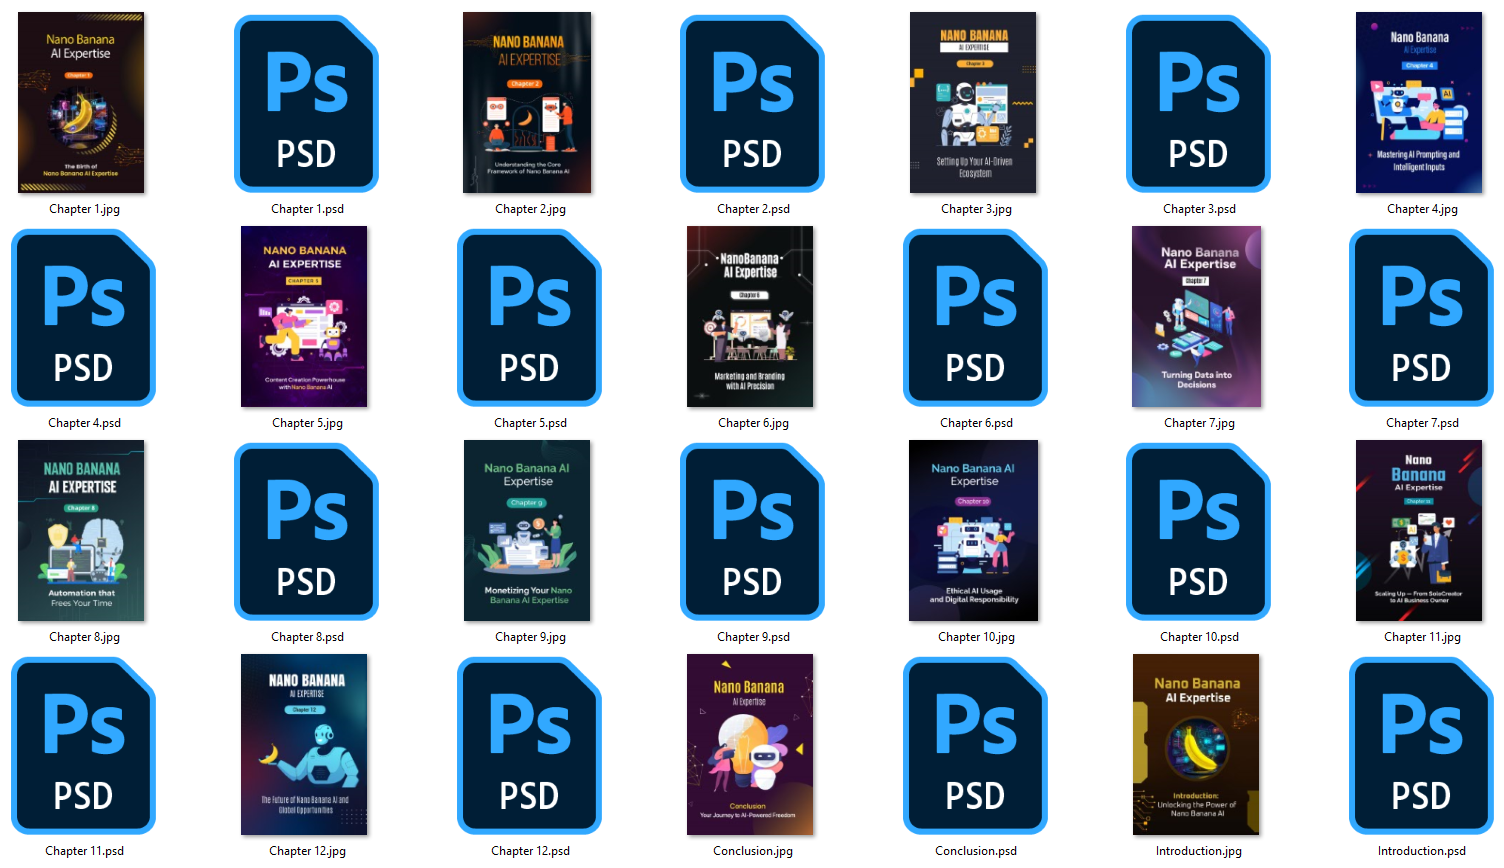Choose the Chapter 6.psd file icon

pos(975,318)
